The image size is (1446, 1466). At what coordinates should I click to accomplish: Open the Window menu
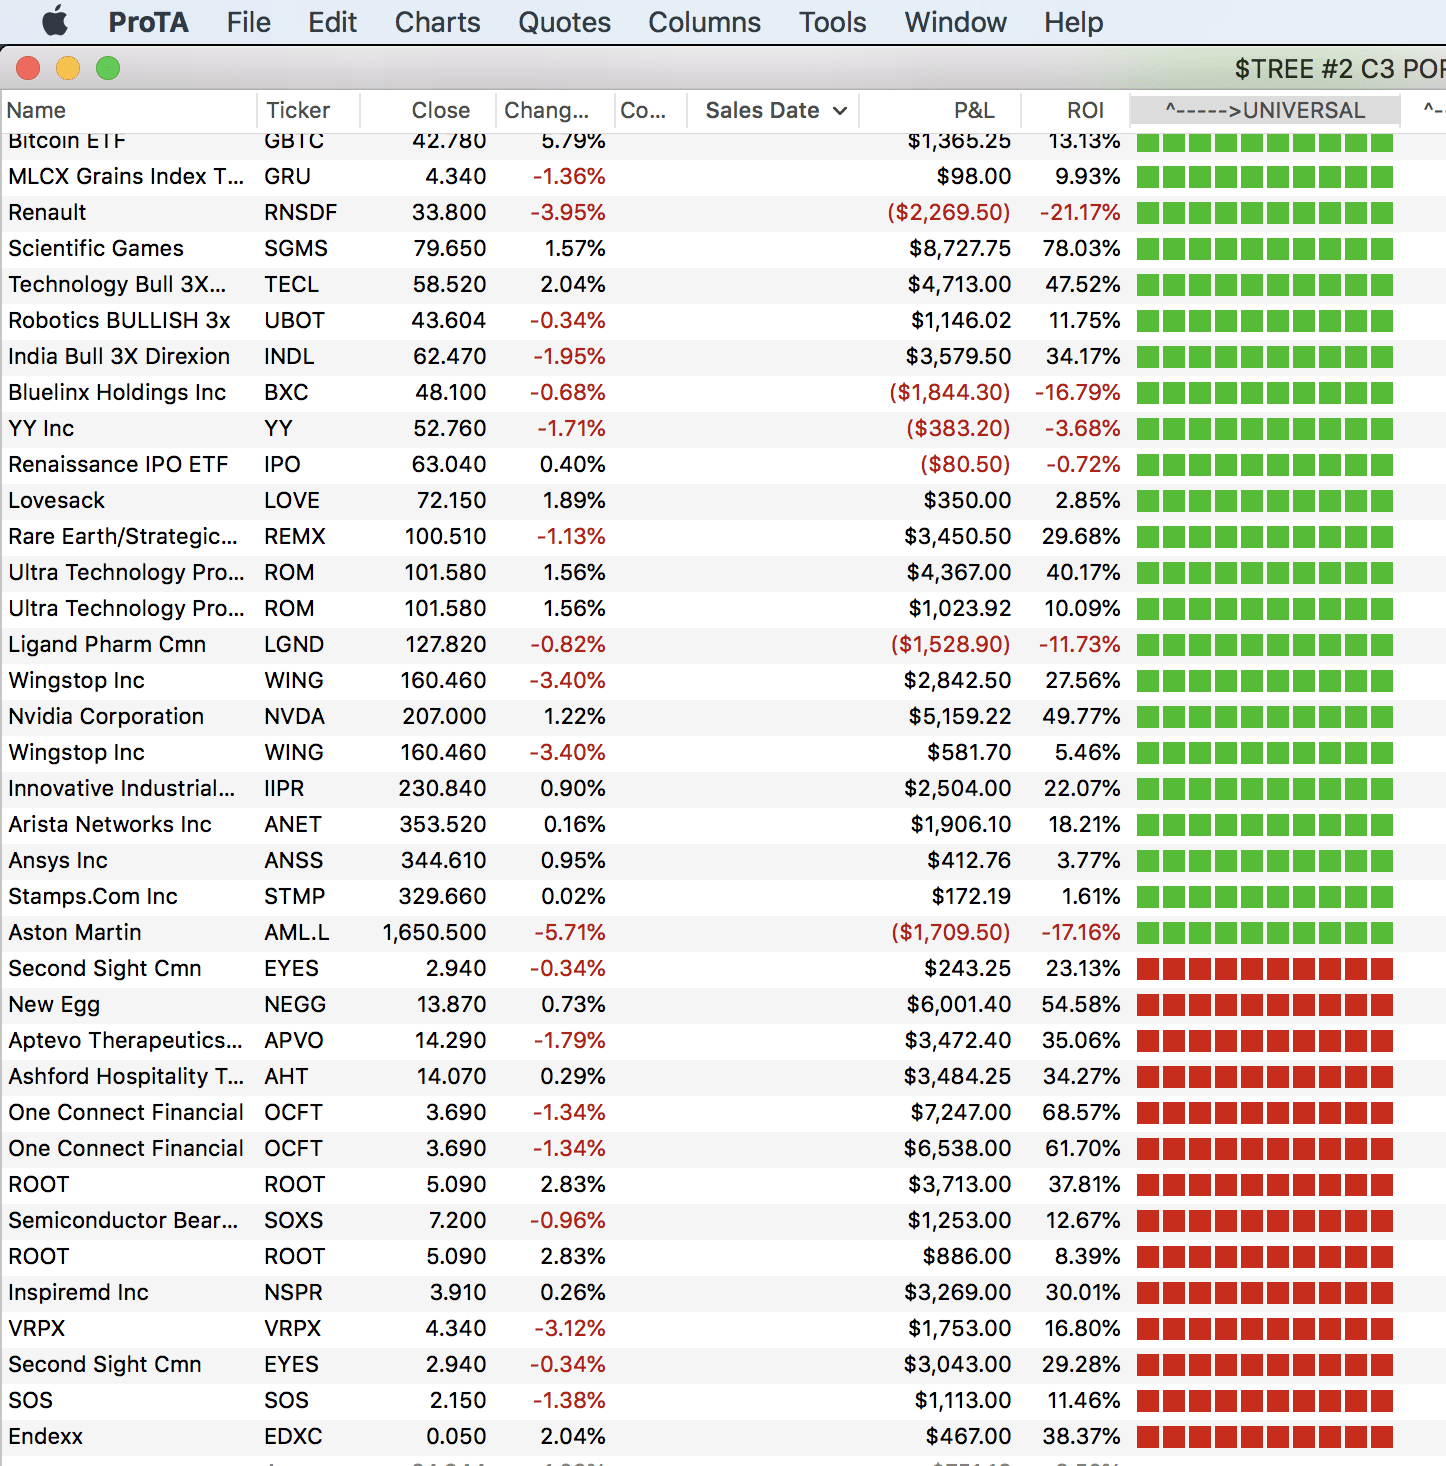[955, 22]
